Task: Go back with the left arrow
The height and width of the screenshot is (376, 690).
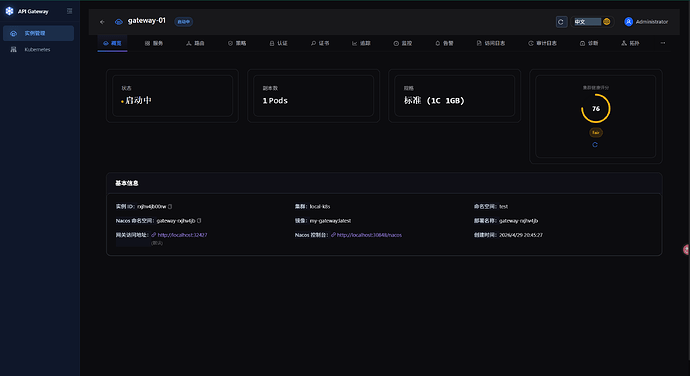Action: click(102, 22)
